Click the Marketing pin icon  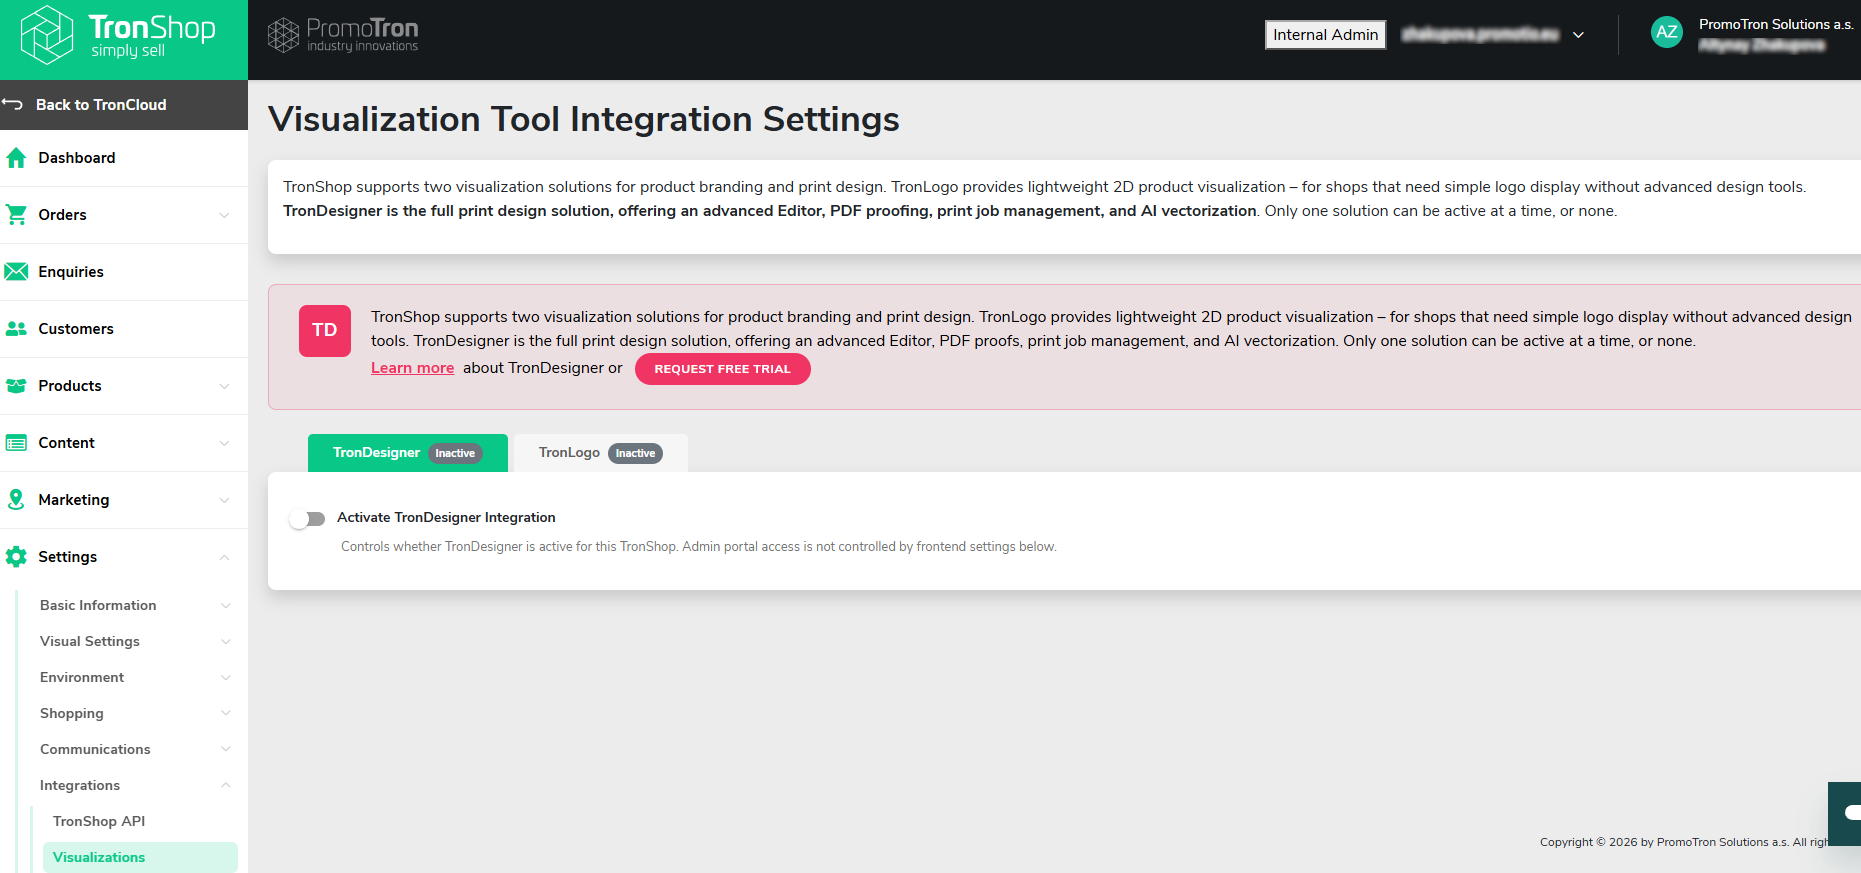point(16,500)
